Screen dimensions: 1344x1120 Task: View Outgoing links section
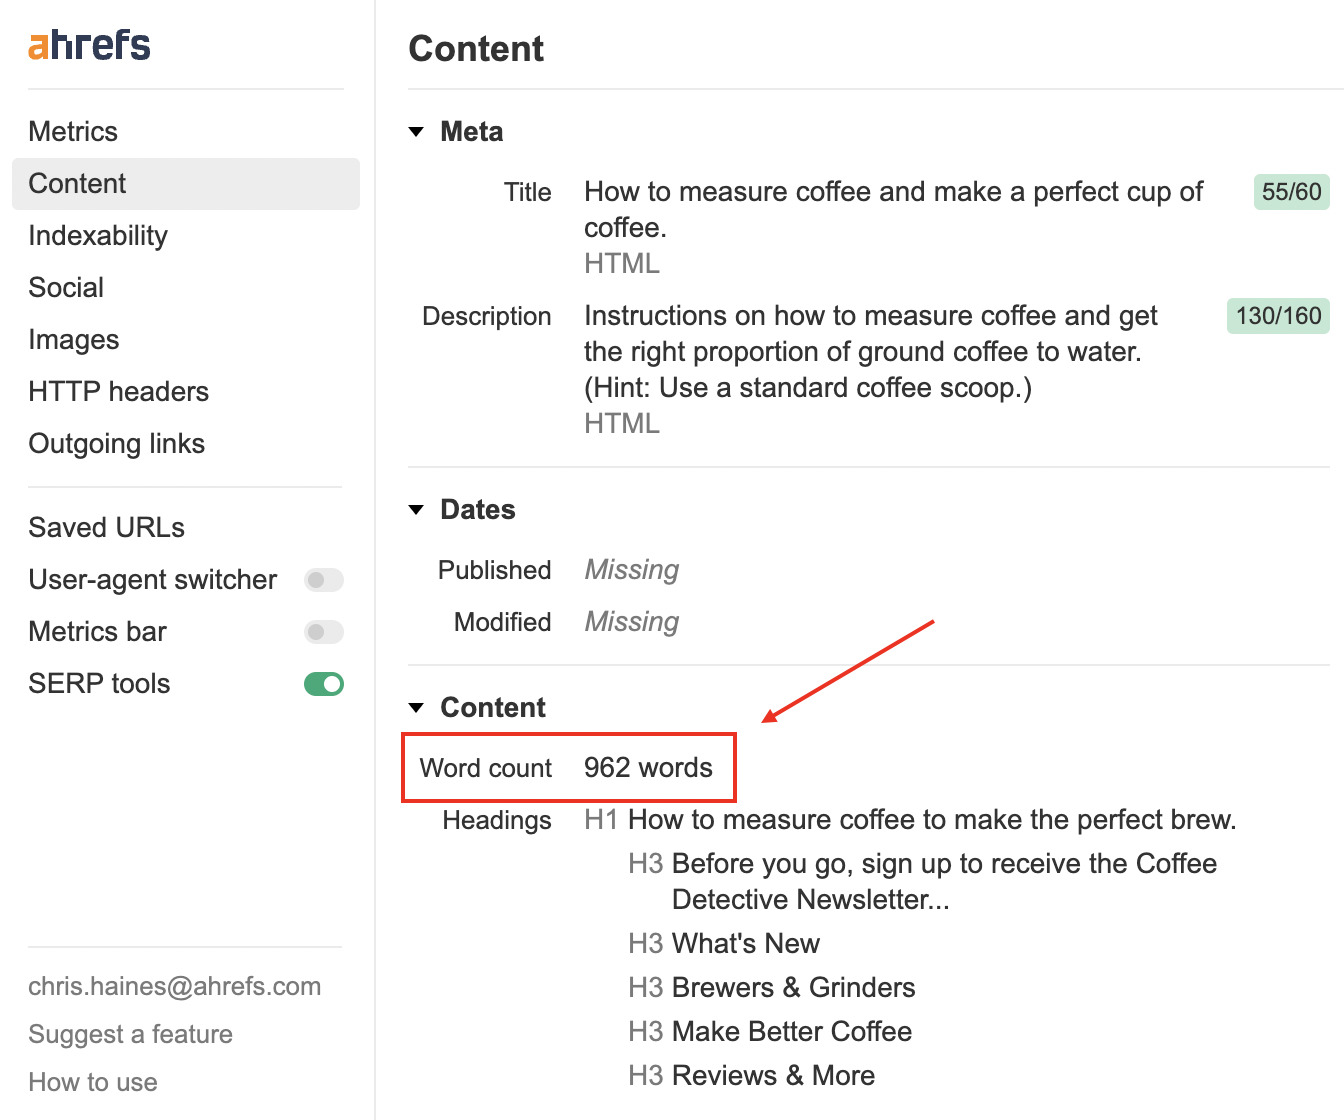116,443
